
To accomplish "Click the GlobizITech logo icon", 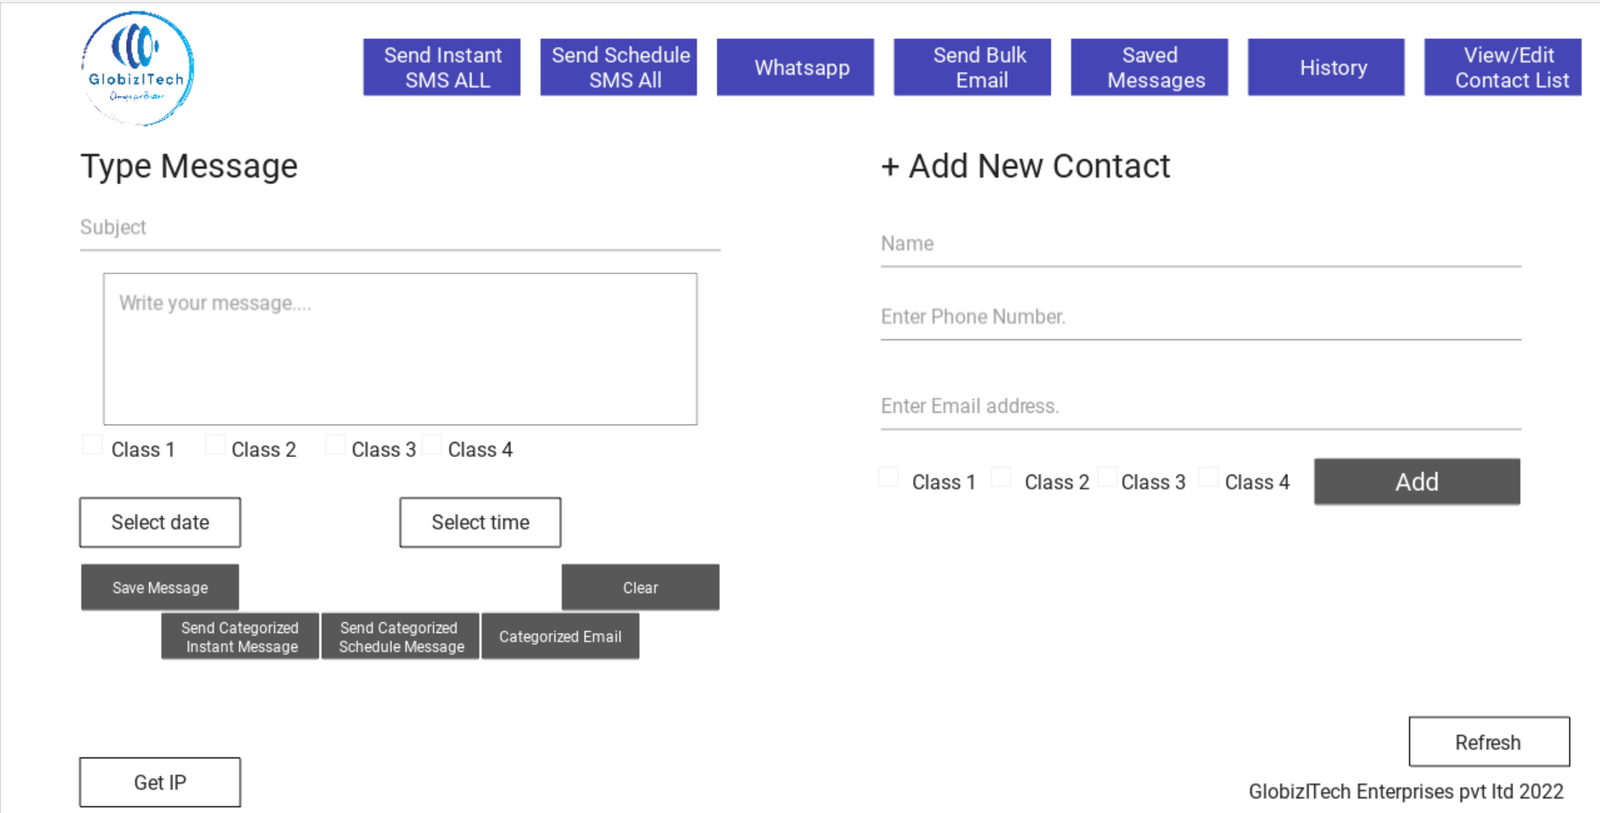I will [137, 68].
